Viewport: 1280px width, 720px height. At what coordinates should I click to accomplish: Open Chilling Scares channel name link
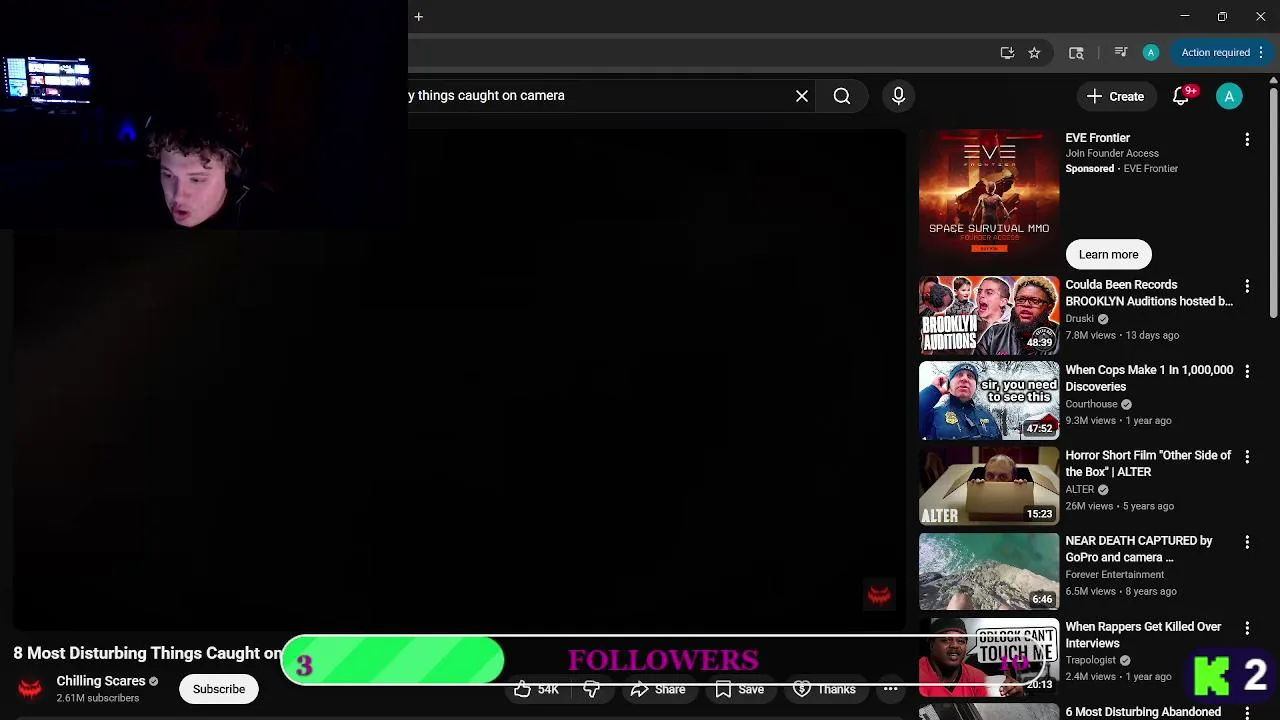pos(101,681)
